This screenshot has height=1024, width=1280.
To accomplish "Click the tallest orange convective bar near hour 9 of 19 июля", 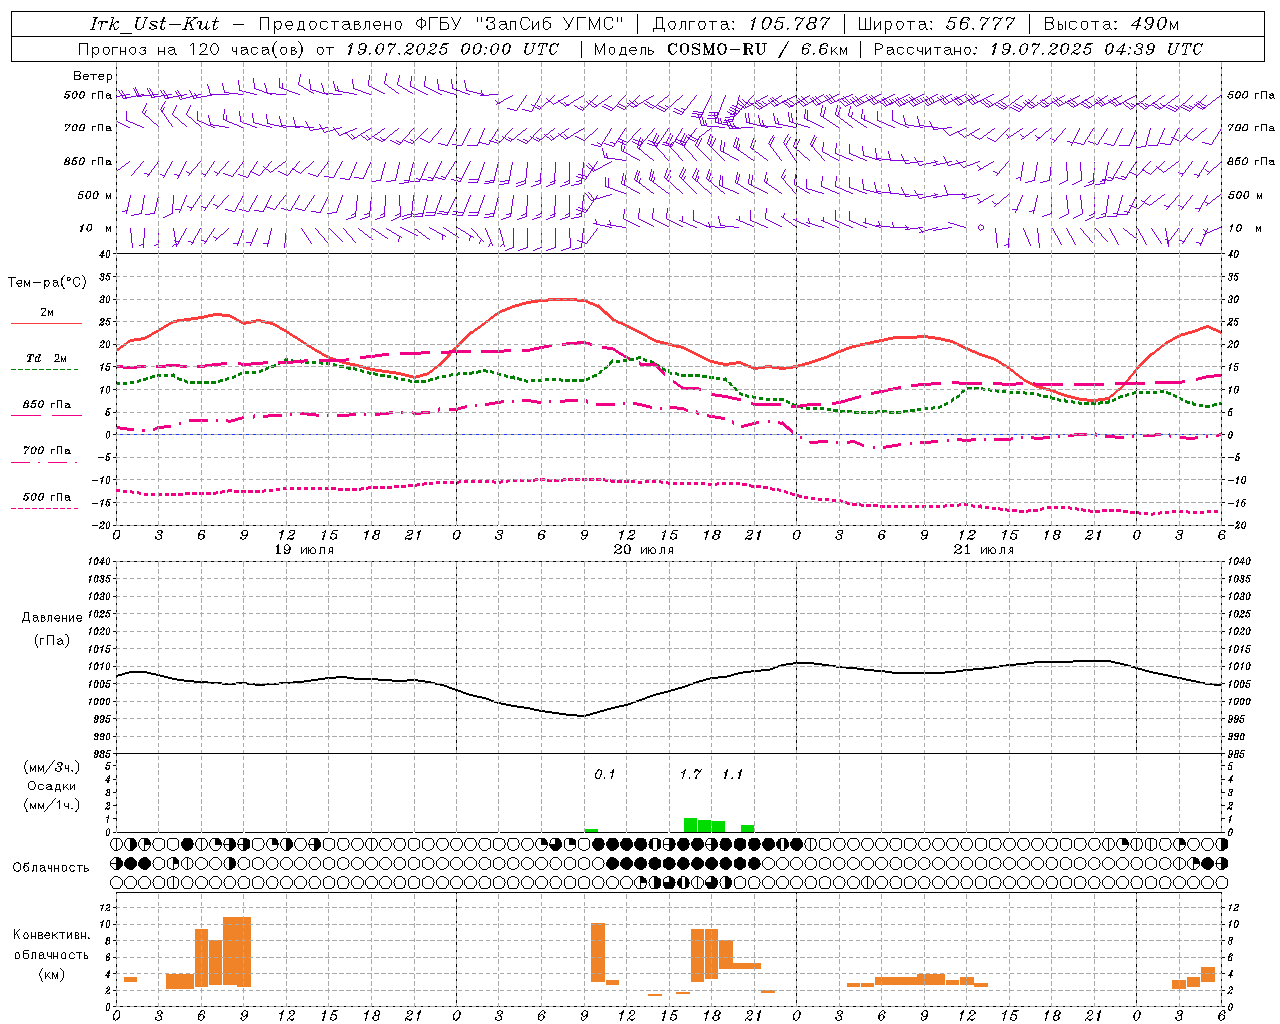I will pos(237,951).
